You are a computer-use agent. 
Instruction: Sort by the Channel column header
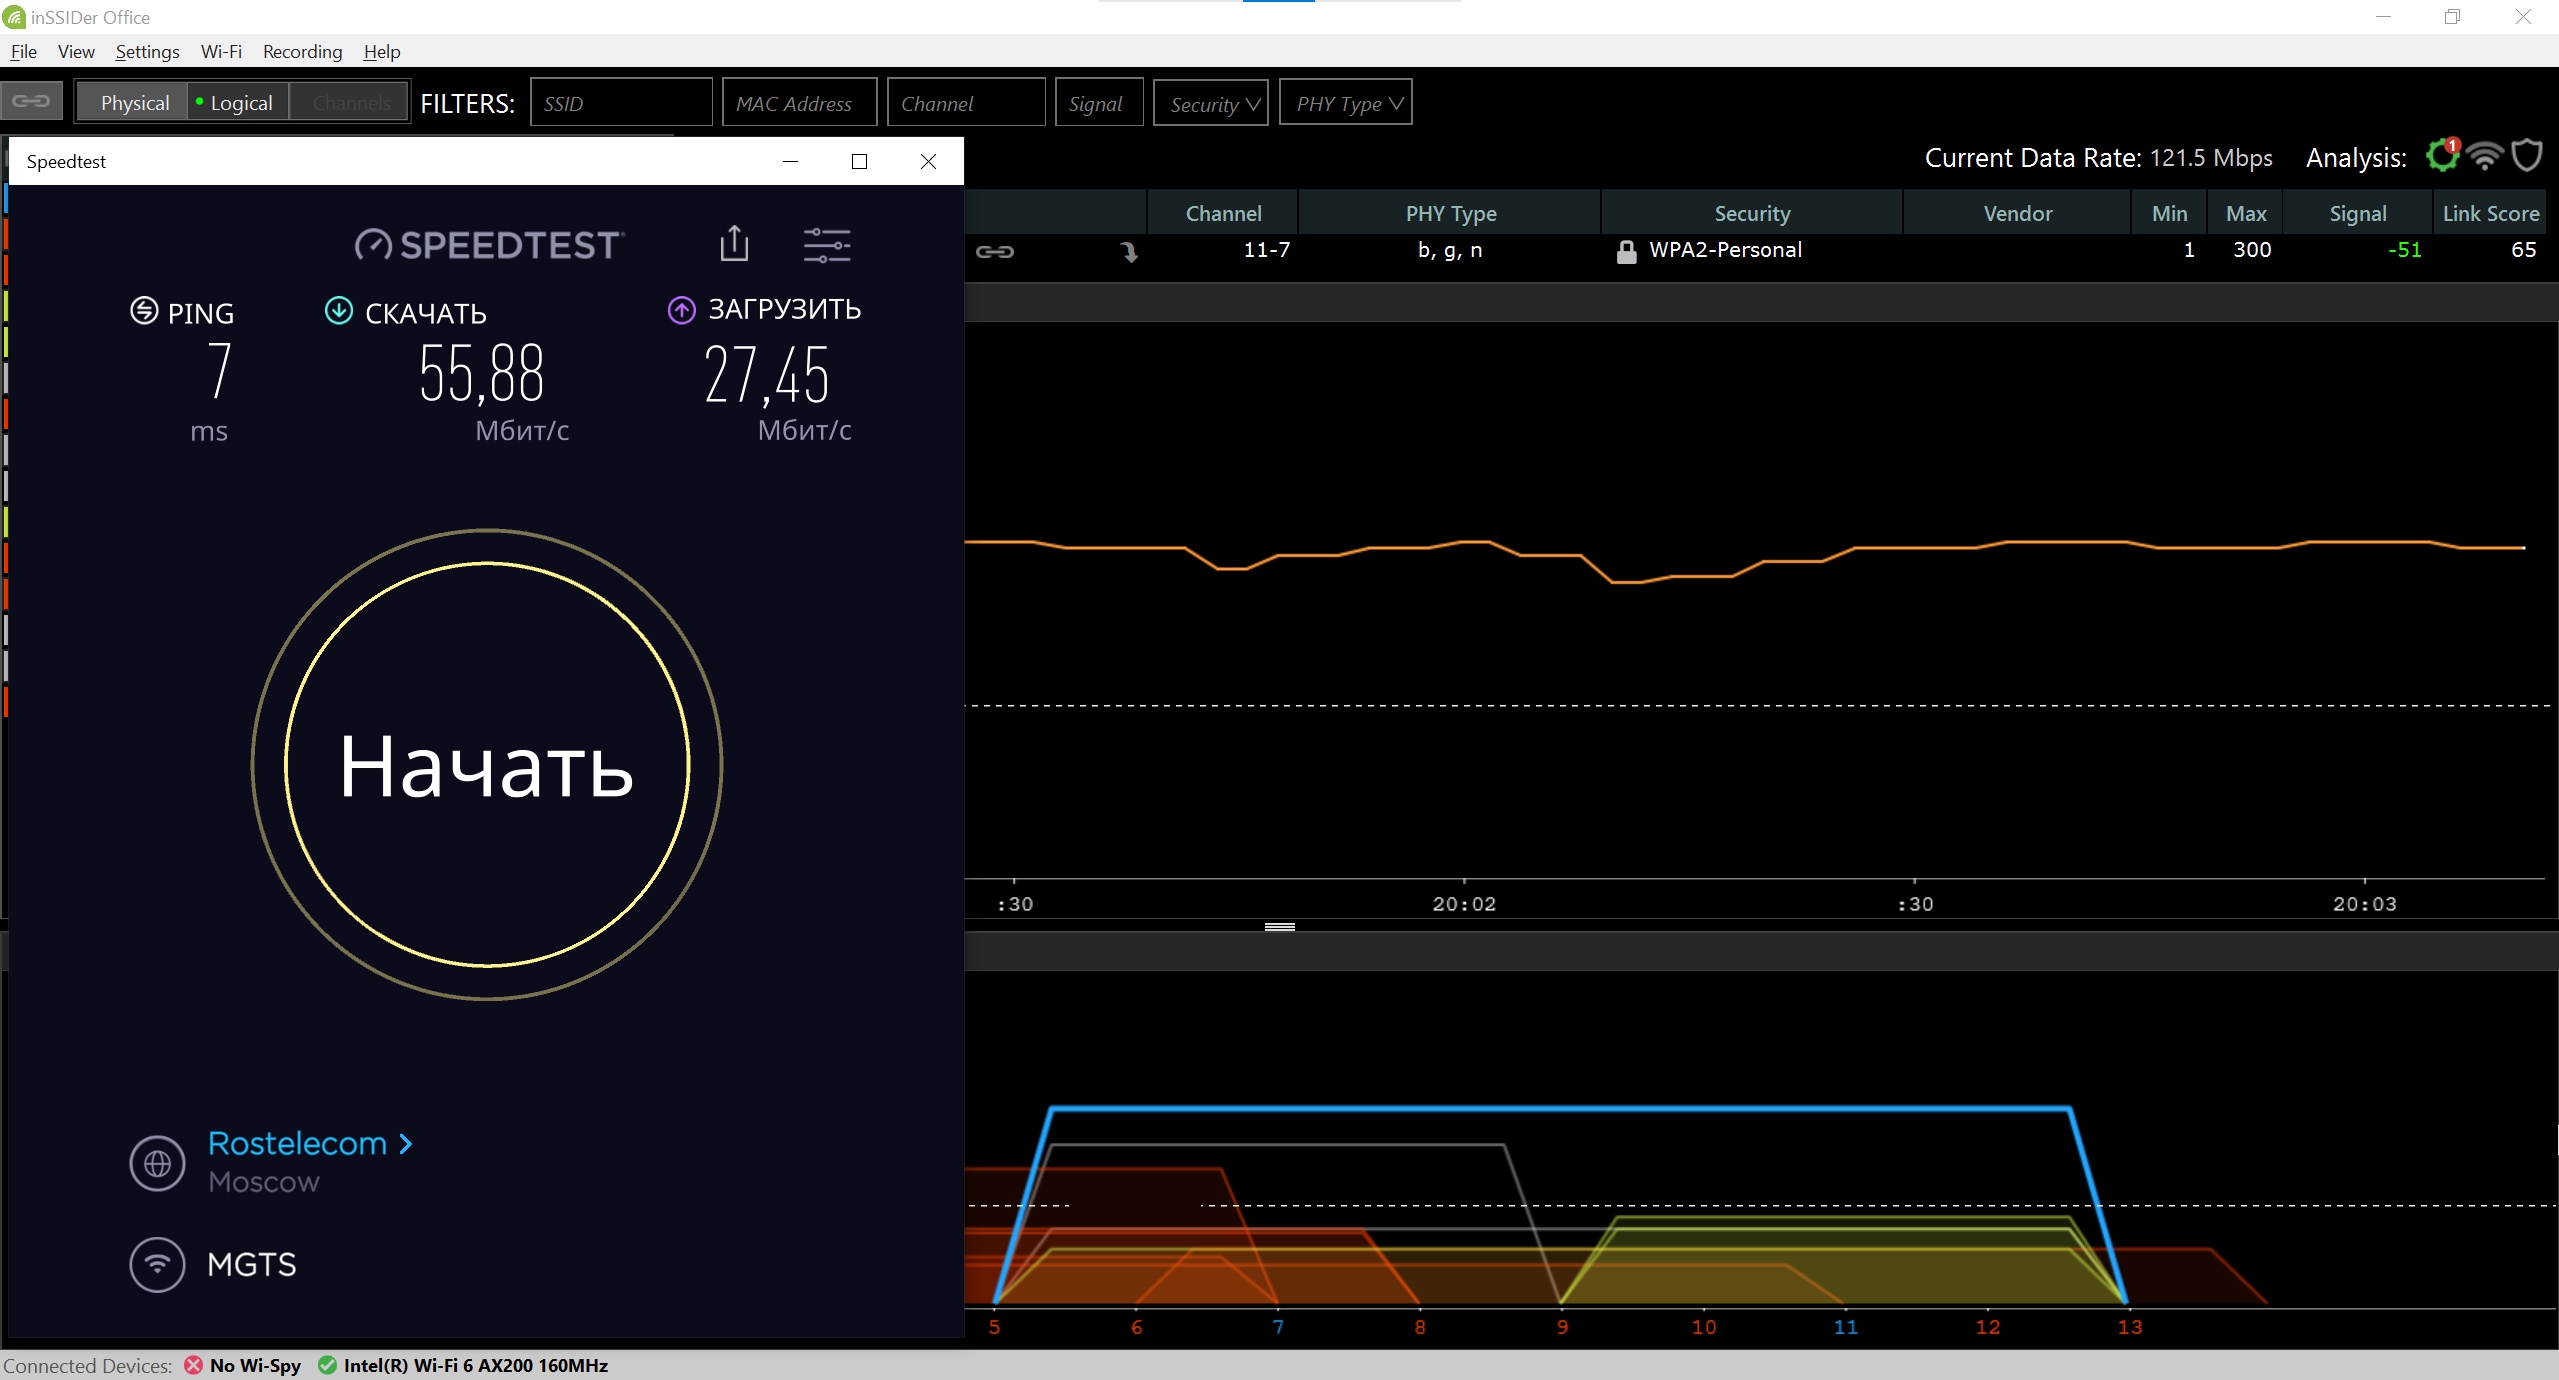(1223, 213)
